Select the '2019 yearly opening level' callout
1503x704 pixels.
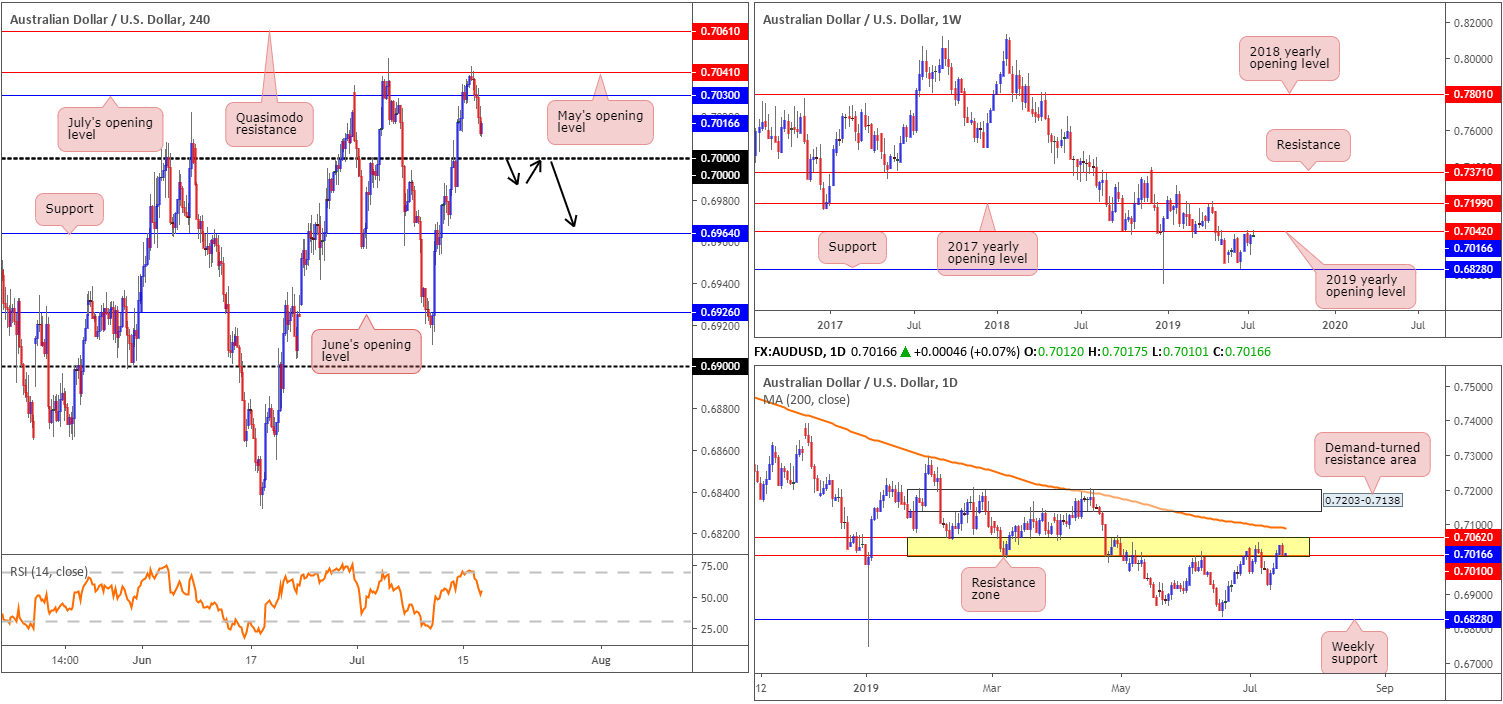coord(1364,286)
